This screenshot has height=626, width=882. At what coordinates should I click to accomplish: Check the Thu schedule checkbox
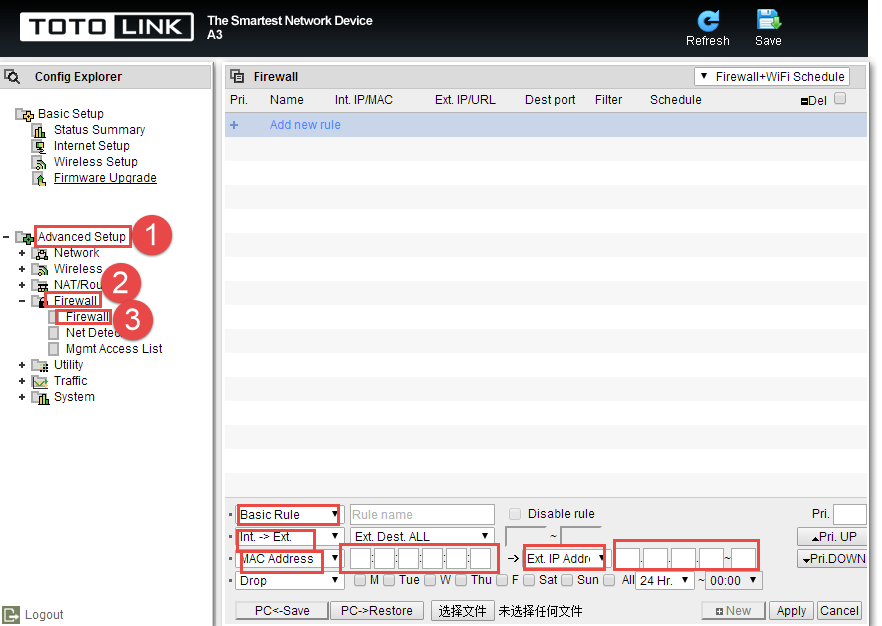pyautogui.click(x=461, y=580)
